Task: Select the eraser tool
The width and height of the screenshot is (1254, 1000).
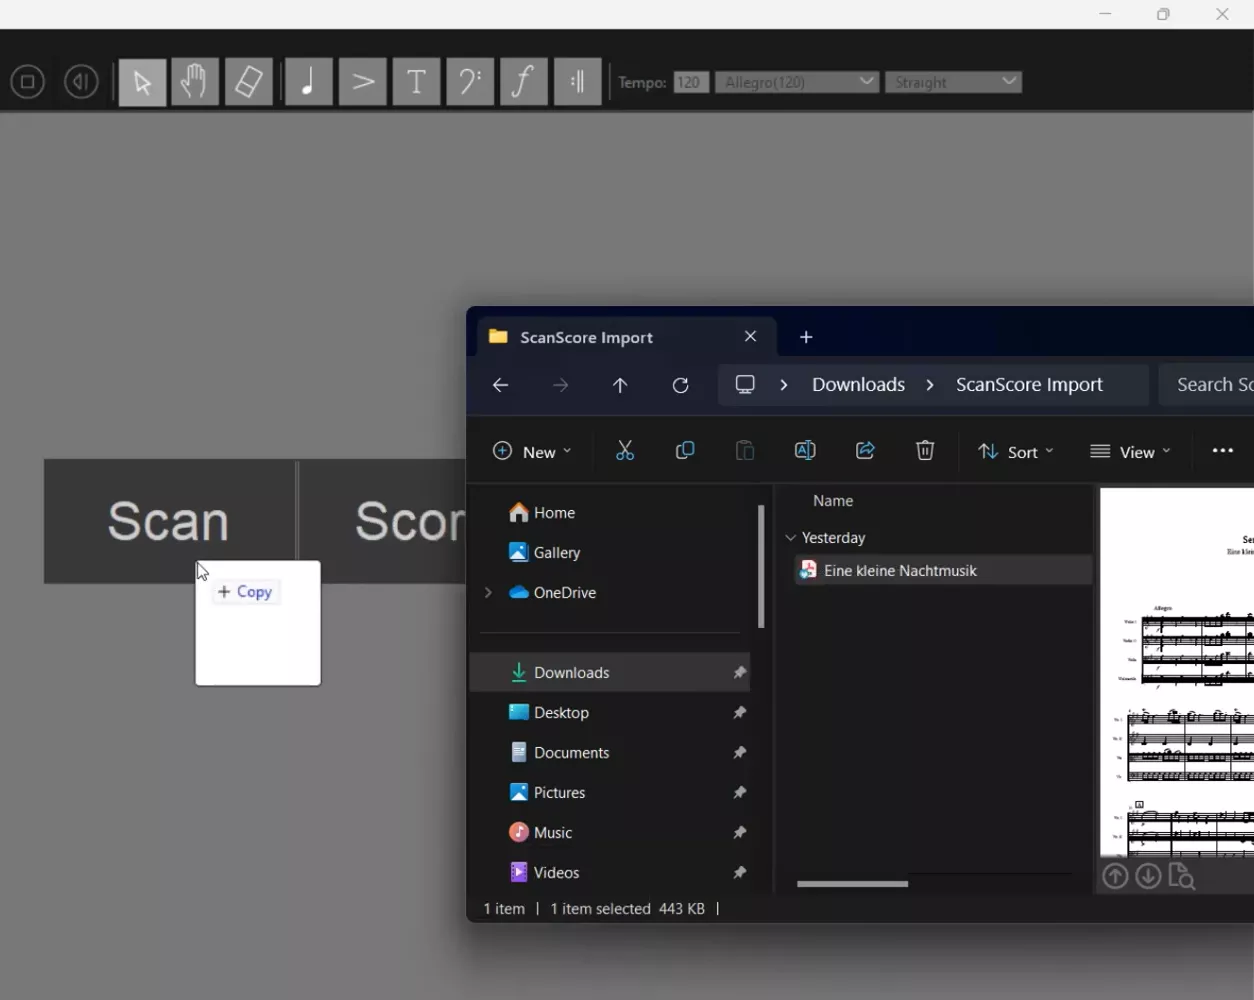Action: coord(248,82)
